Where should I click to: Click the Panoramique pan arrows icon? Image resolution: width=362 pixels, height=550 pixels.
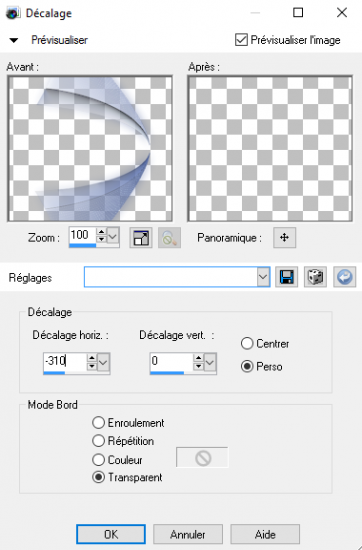pyautogui.click(x=284, y=237)
